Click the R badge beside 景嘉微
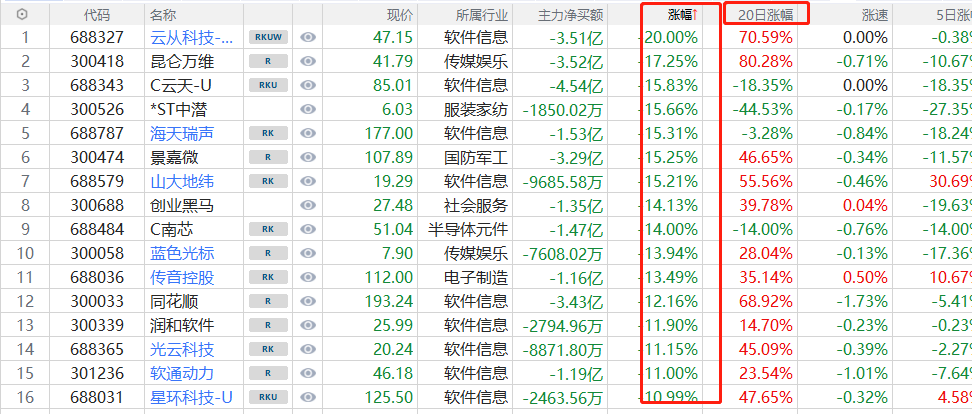 pyautogui.click(x=268, y=157)
